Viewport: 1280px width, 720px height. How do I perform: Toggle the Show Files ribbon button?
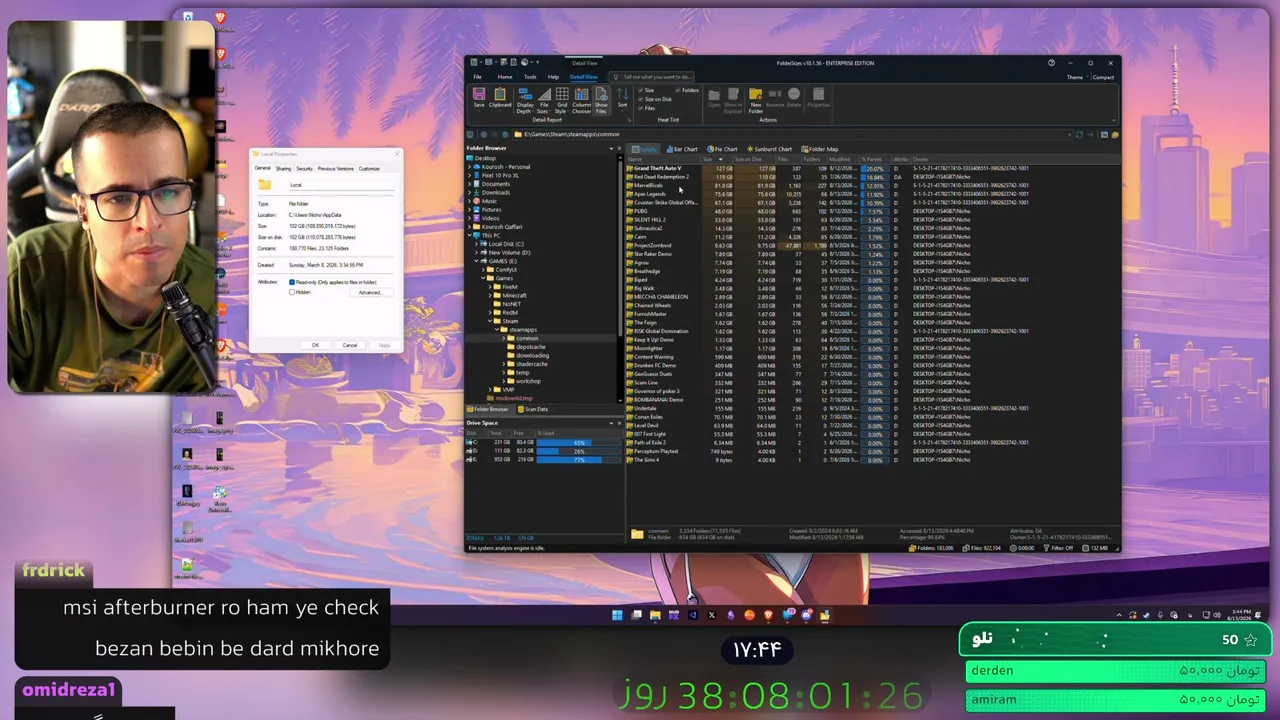pyautogui.click(x=601, y=100)
